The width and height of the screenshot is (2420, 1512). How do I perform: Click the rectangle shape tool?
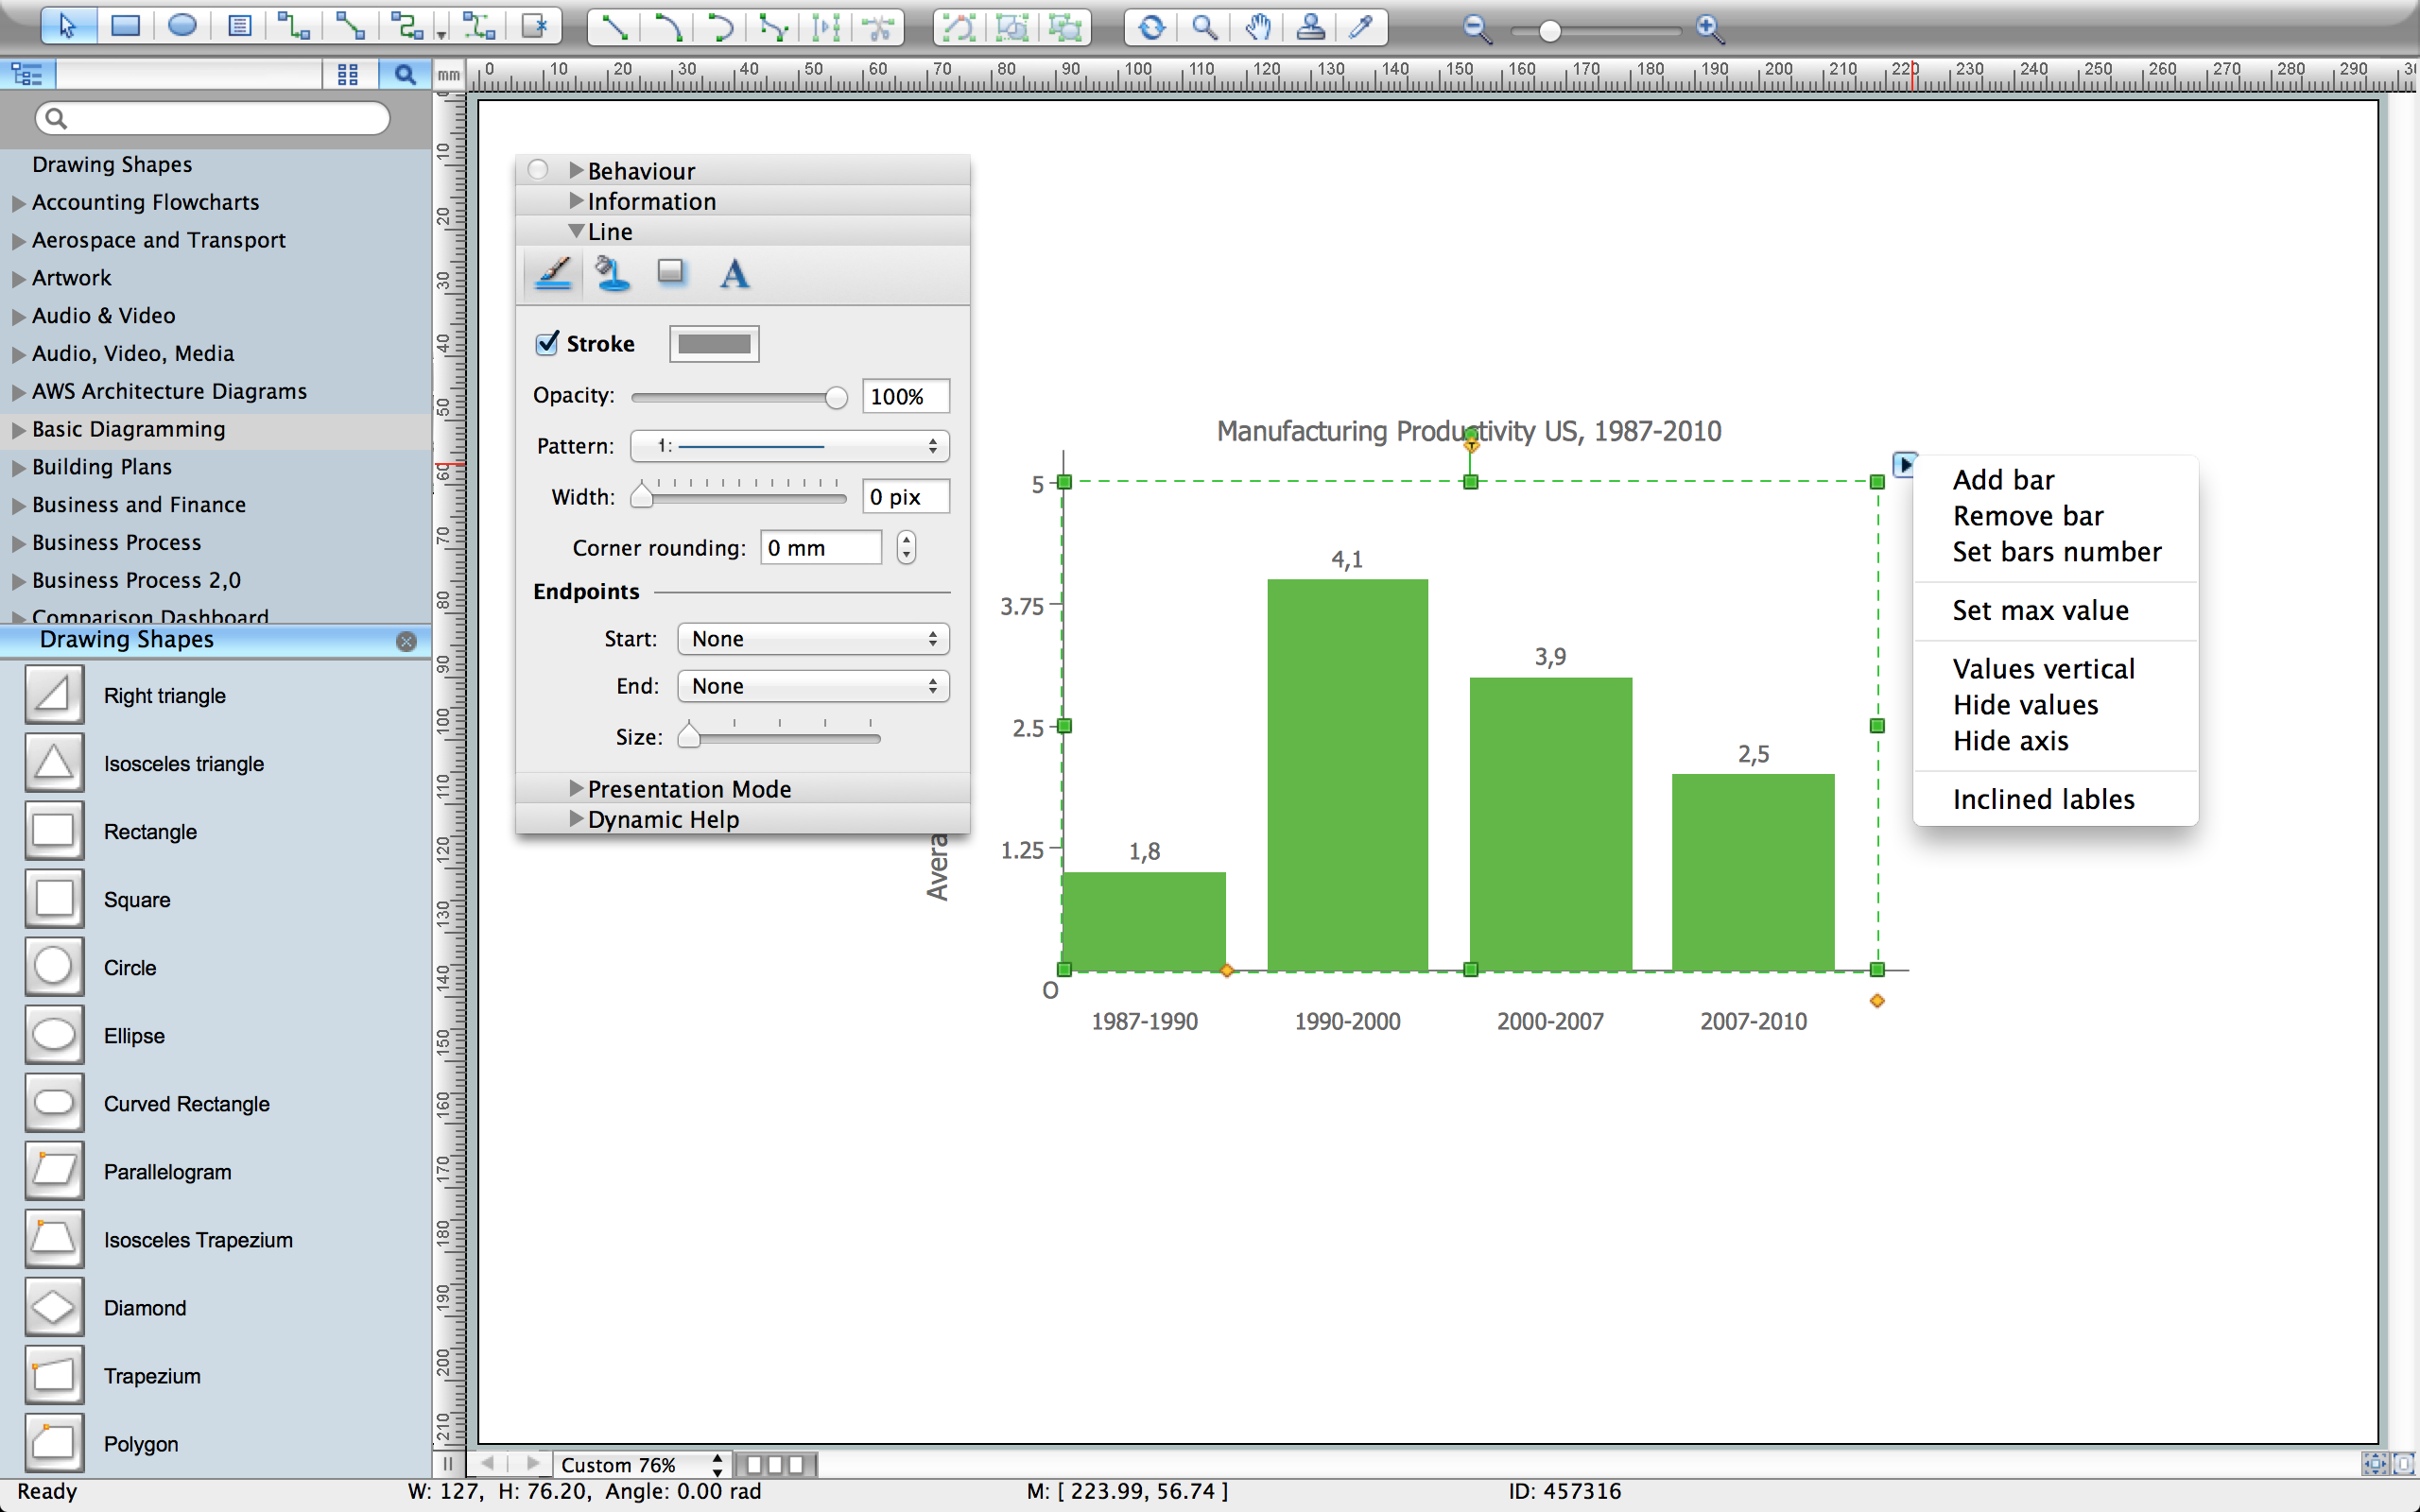click(54, 829)
